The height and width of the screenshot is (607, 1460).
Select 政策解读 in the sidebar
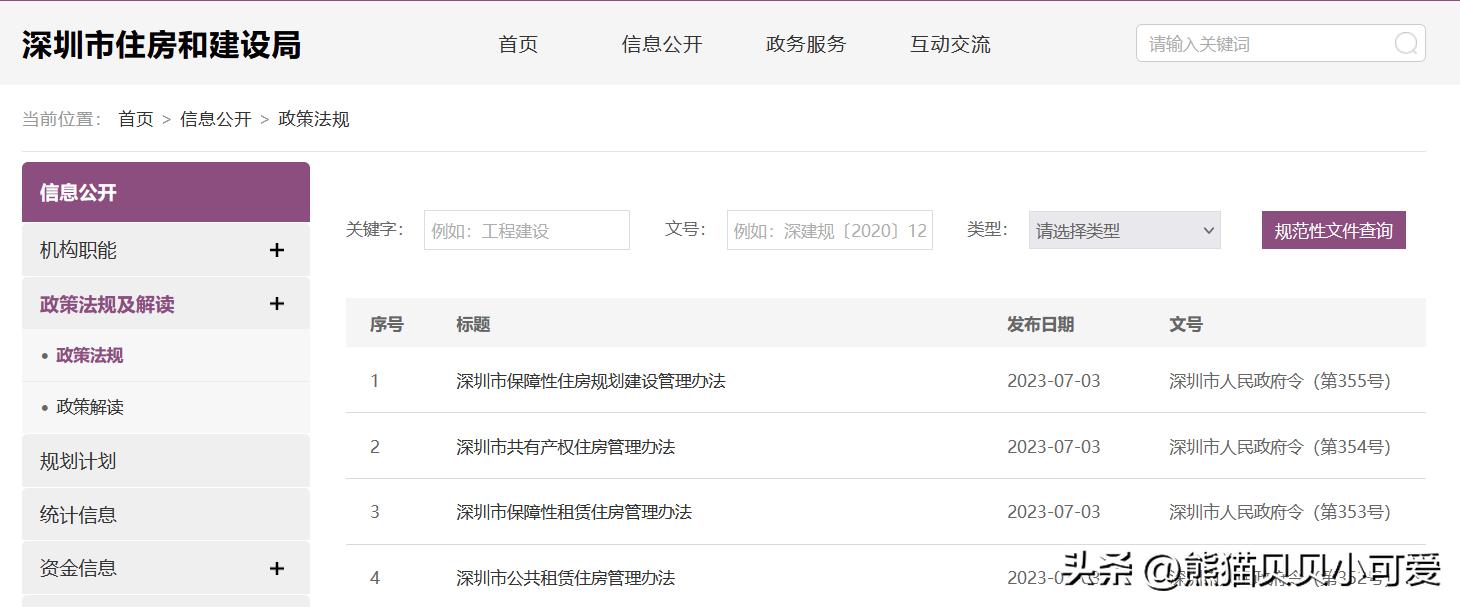pos(99,407)
